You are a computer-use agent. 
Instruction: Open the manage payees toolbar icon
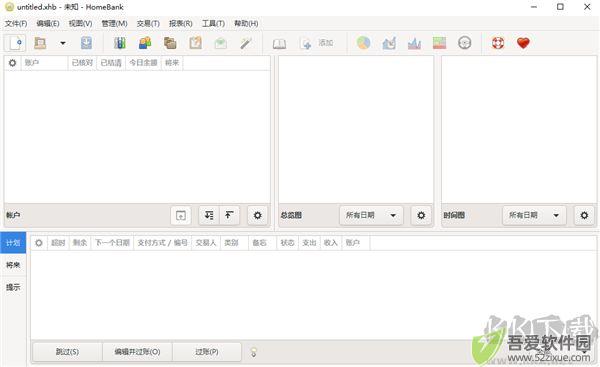pyautogui.click(x=145, y=43)
